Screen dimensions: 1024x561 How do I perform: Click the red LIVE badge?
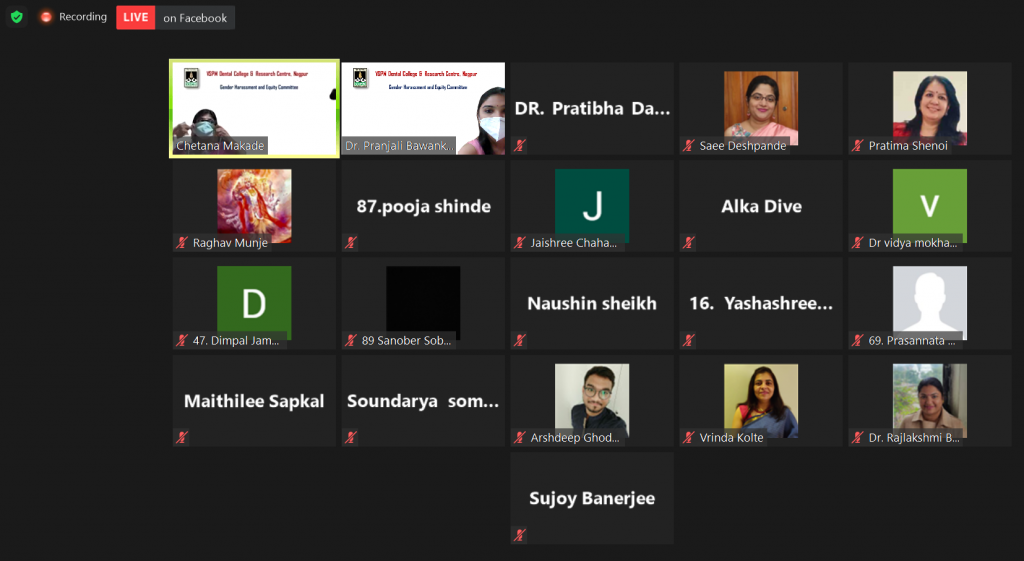click(136, 18)
